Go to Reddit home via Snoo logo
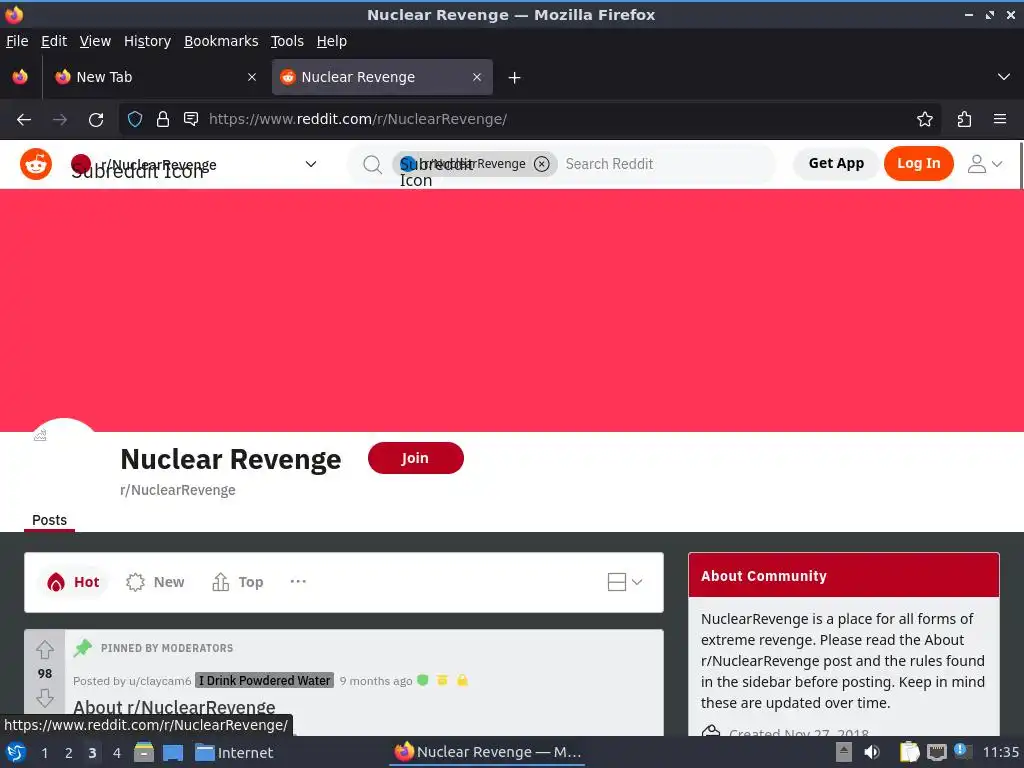This screenshot has height=768, width=1024. click(36, 164)
